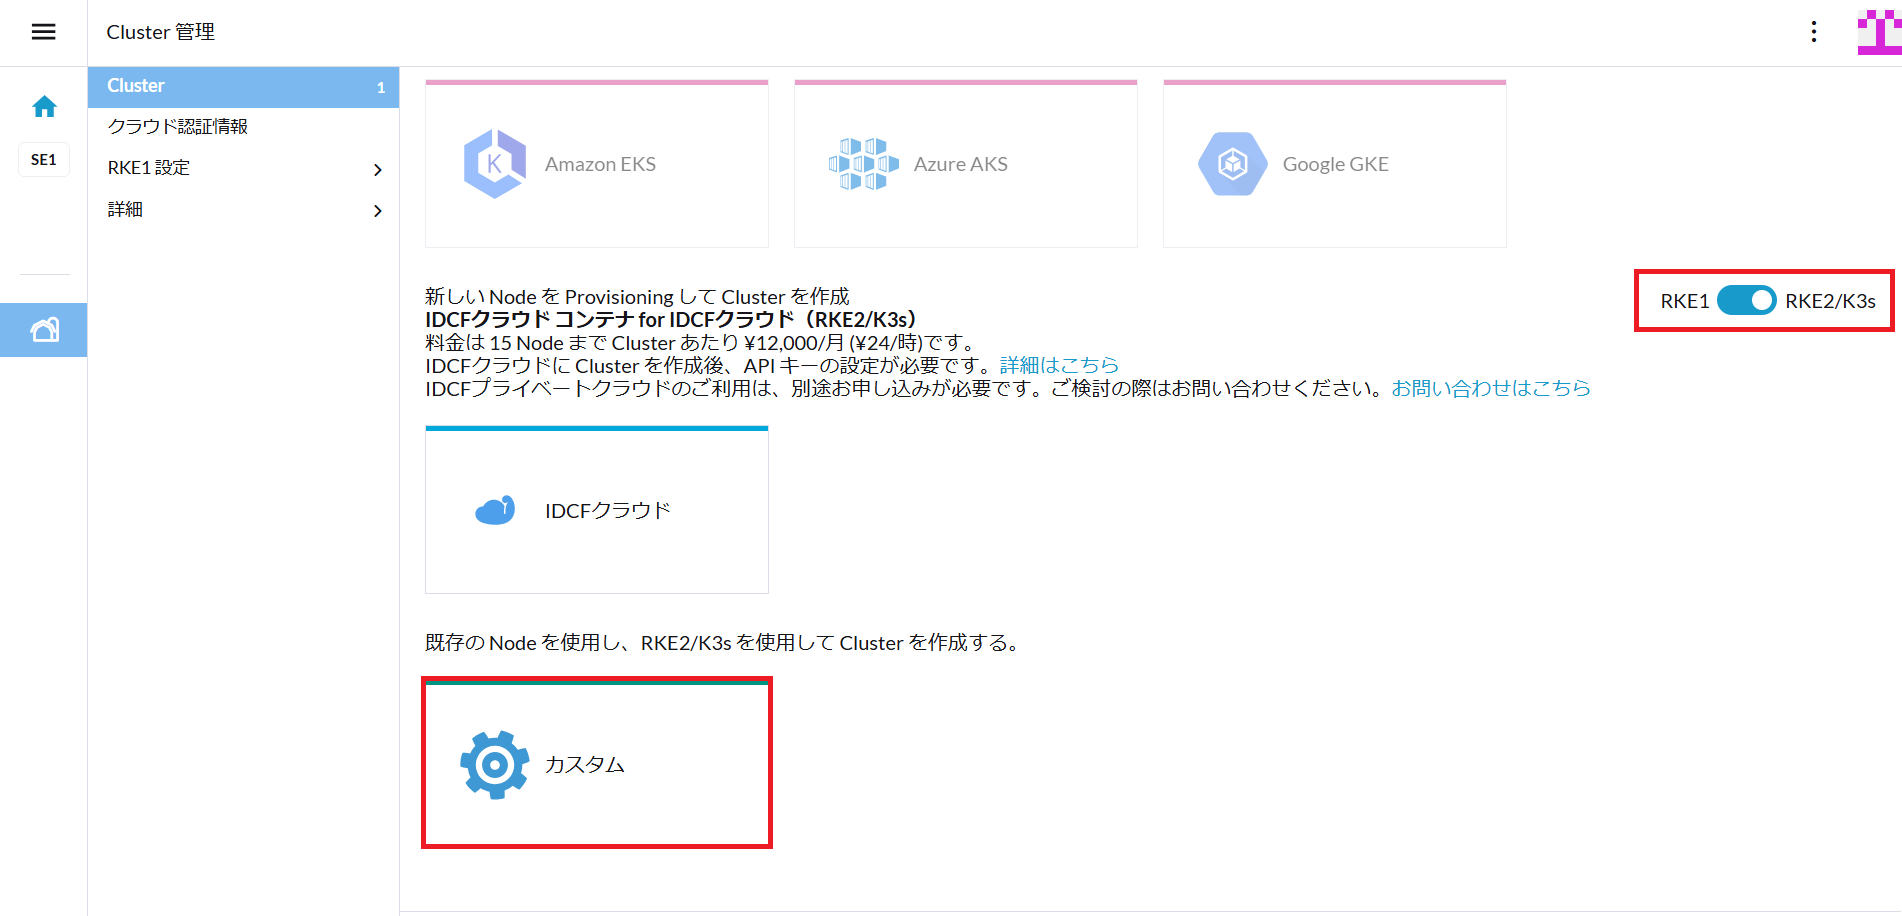Image resolution: width=1902 pixels, height=916 pixels.
Task: Click the RKE1 label beside the toggle
Action: pyautogui.click(x=1684, y=301)
